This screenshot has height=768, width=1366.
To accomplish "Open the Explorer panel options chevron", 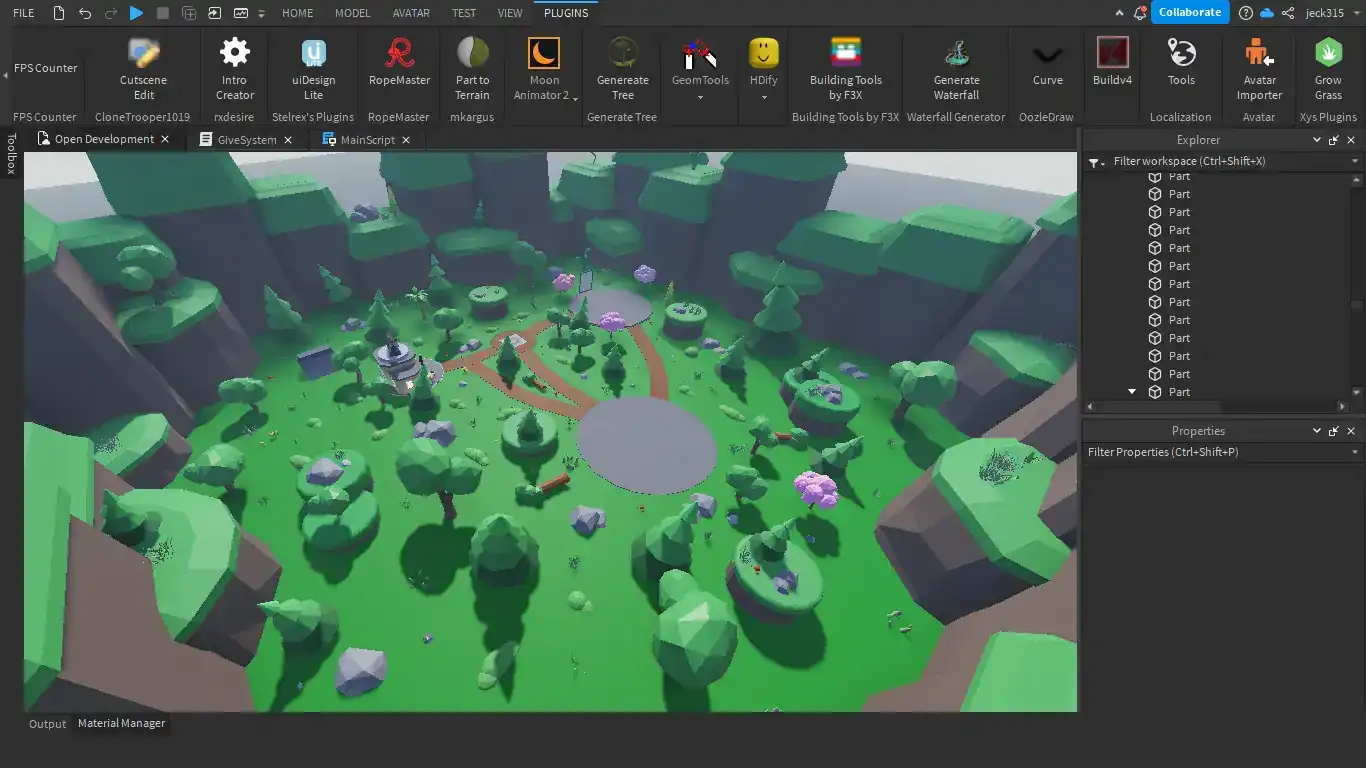I will (1316, 140).
